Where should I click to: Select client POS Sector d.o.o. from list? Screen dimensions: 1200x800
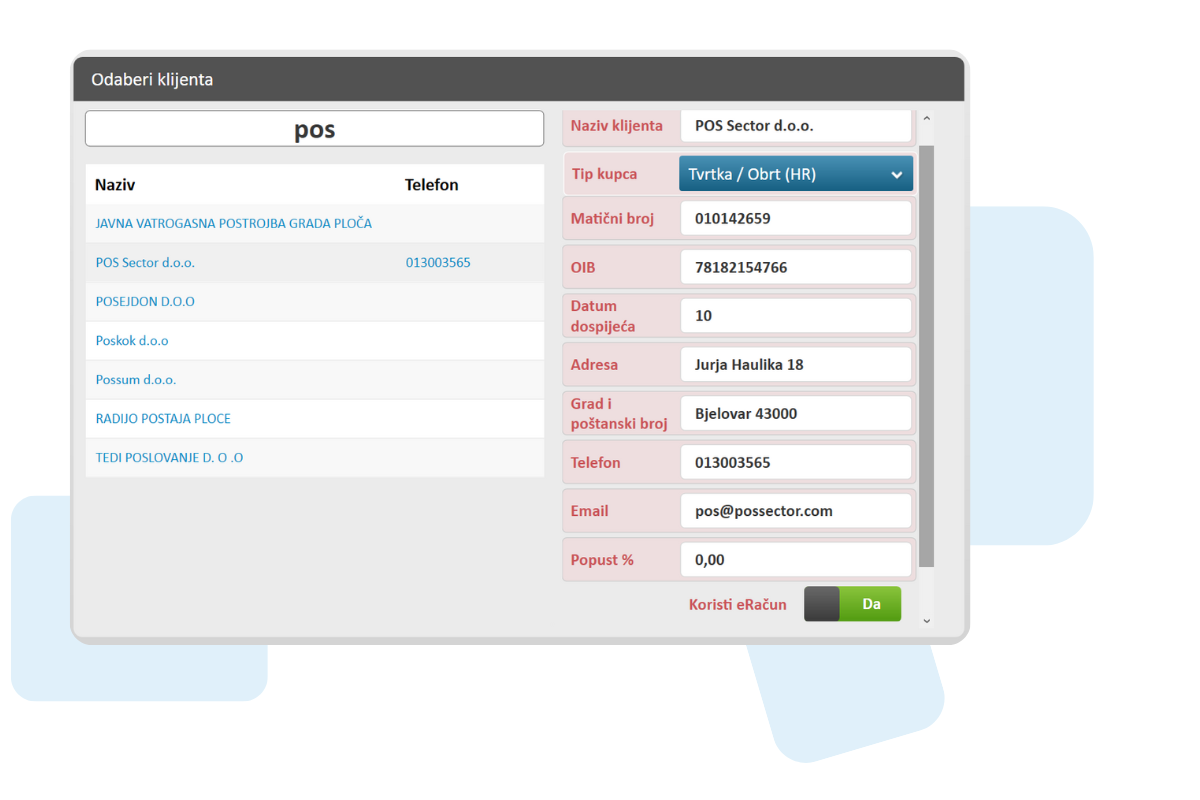tap(145, 263)
